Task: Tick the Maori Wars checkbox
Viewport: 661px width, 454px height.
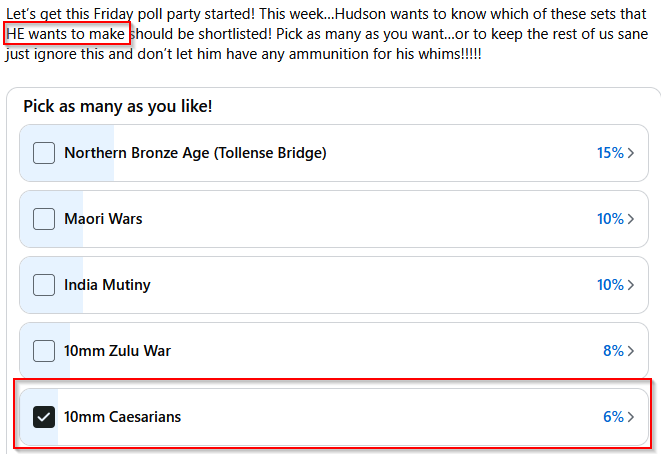Action: tap(44, 219)
